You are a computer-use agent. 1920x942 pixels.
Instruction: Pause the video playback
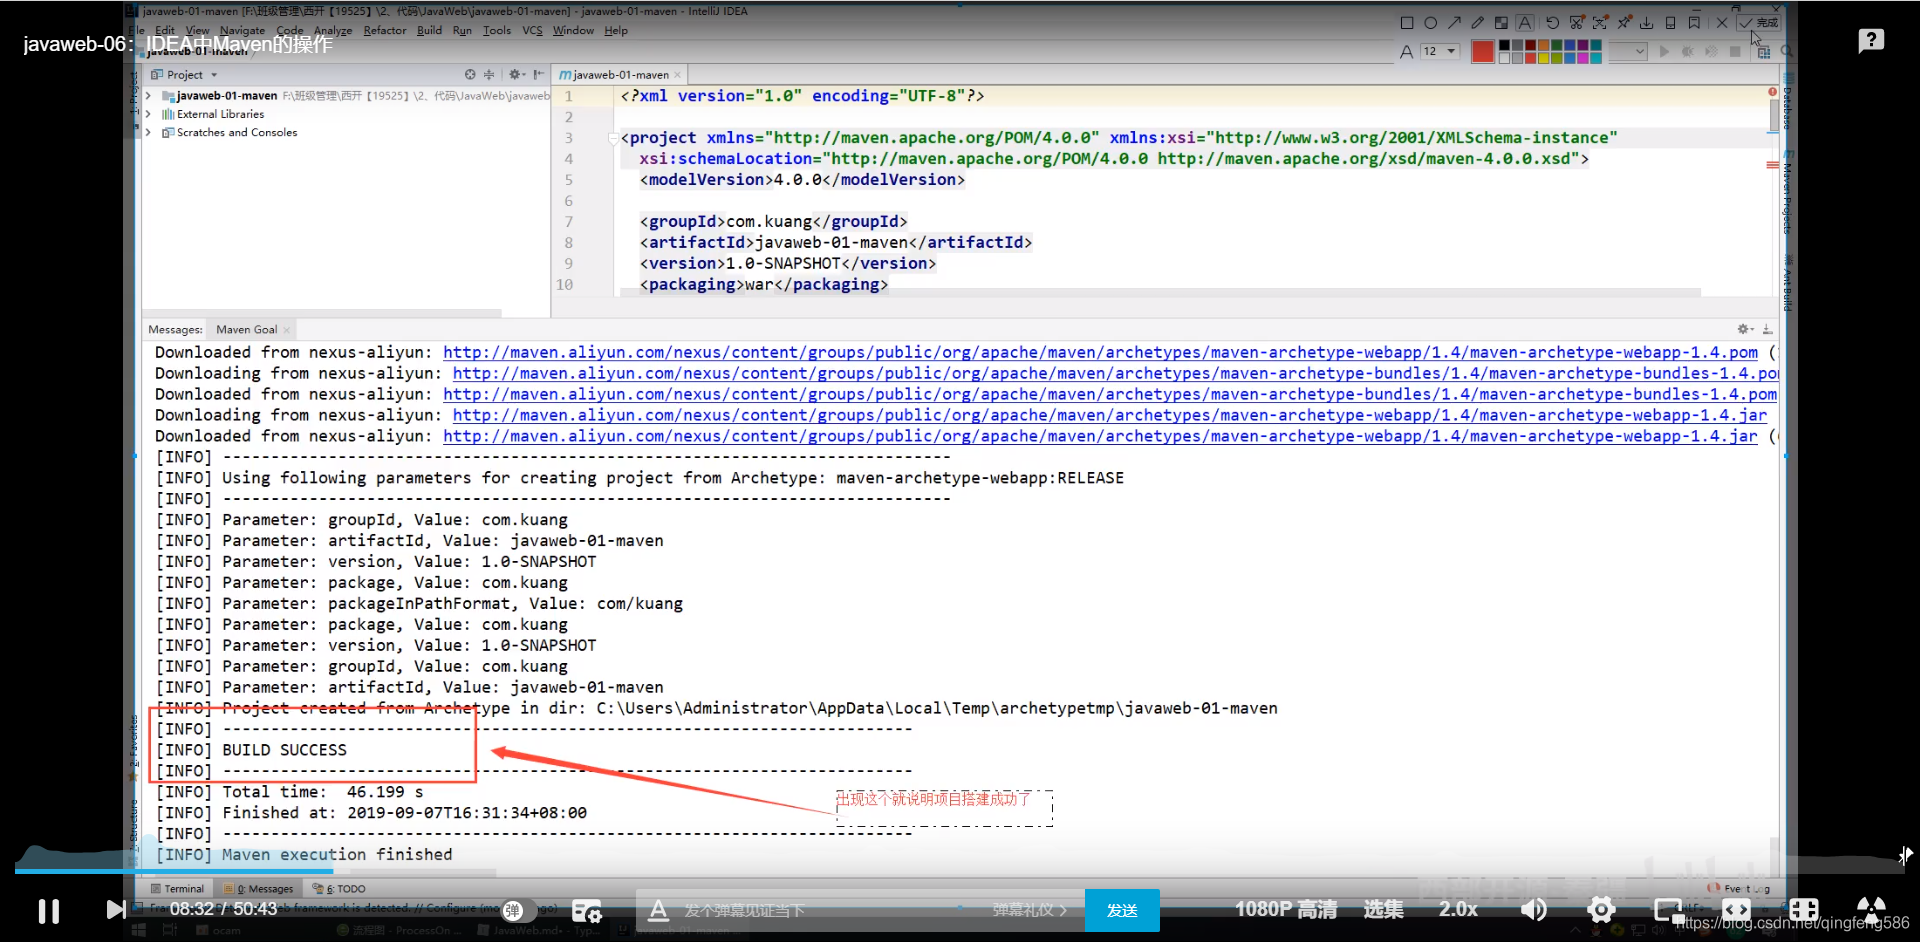click(49, 910)
